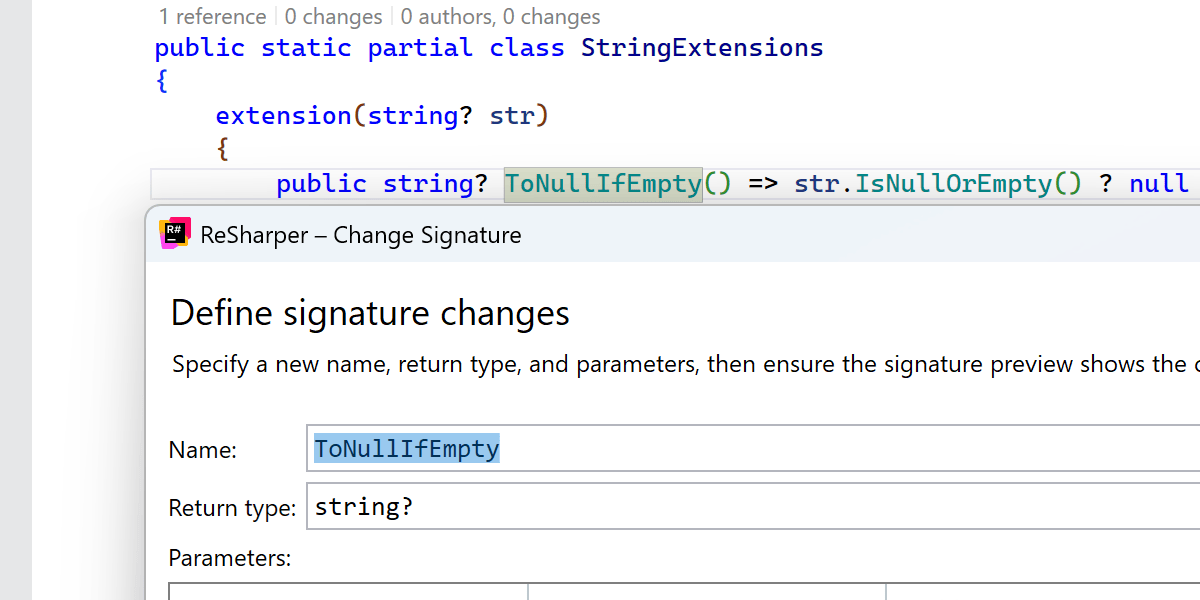Click the "partial" keyword in class declaration
The width and height of the screenshot is (1200, 600).
point(420,48)
